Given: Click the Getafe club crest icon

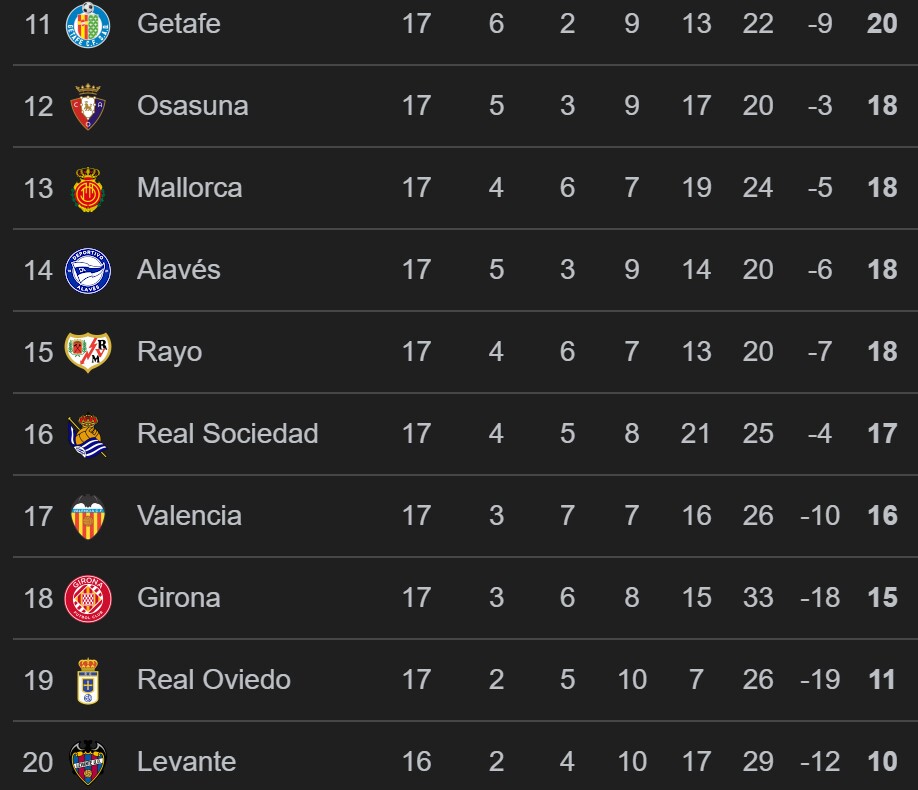Looking at the screenshot, I should [x=88, y=24].
